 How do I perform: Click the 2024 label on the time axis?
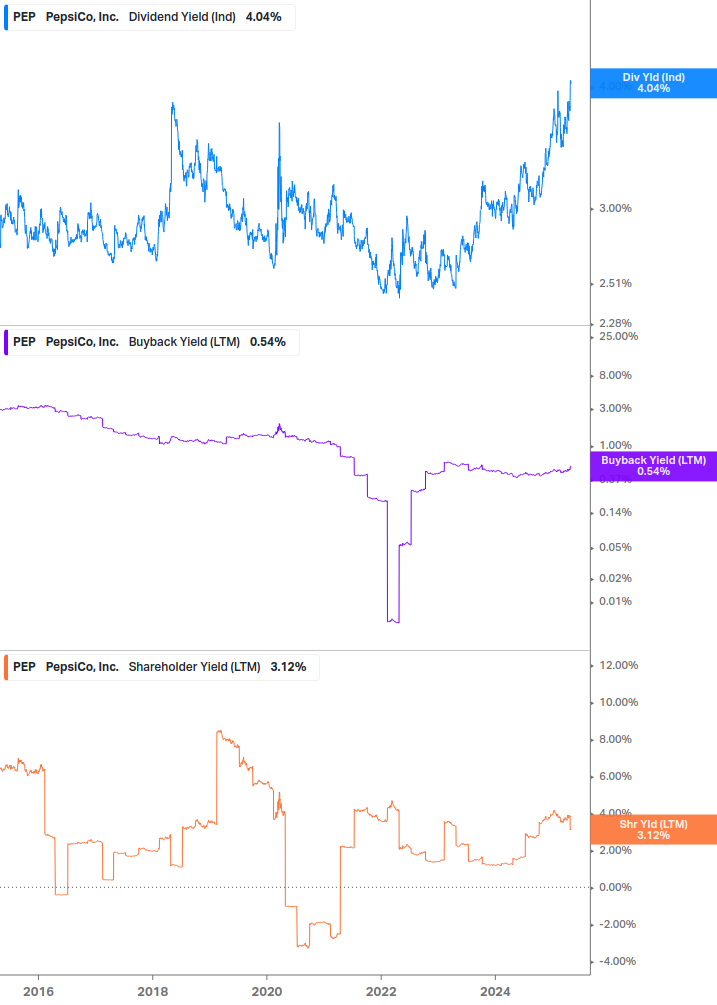(495, 992)
